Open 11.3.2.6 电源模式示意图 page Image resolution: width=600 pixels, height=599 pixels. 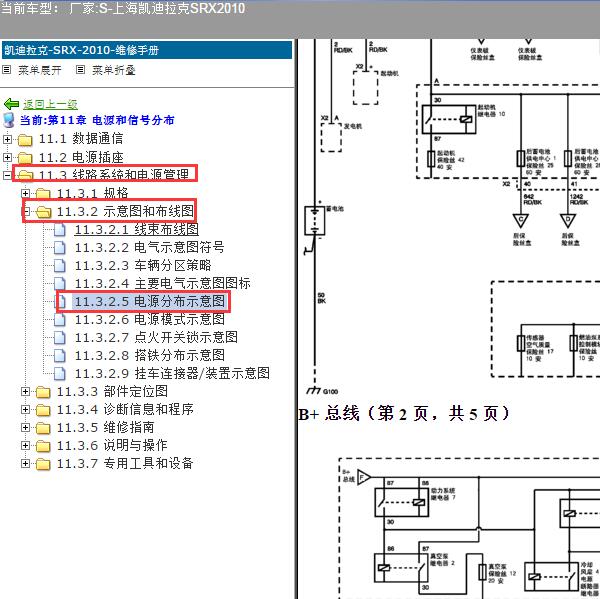pyautogui.click(x=150, y=319)
